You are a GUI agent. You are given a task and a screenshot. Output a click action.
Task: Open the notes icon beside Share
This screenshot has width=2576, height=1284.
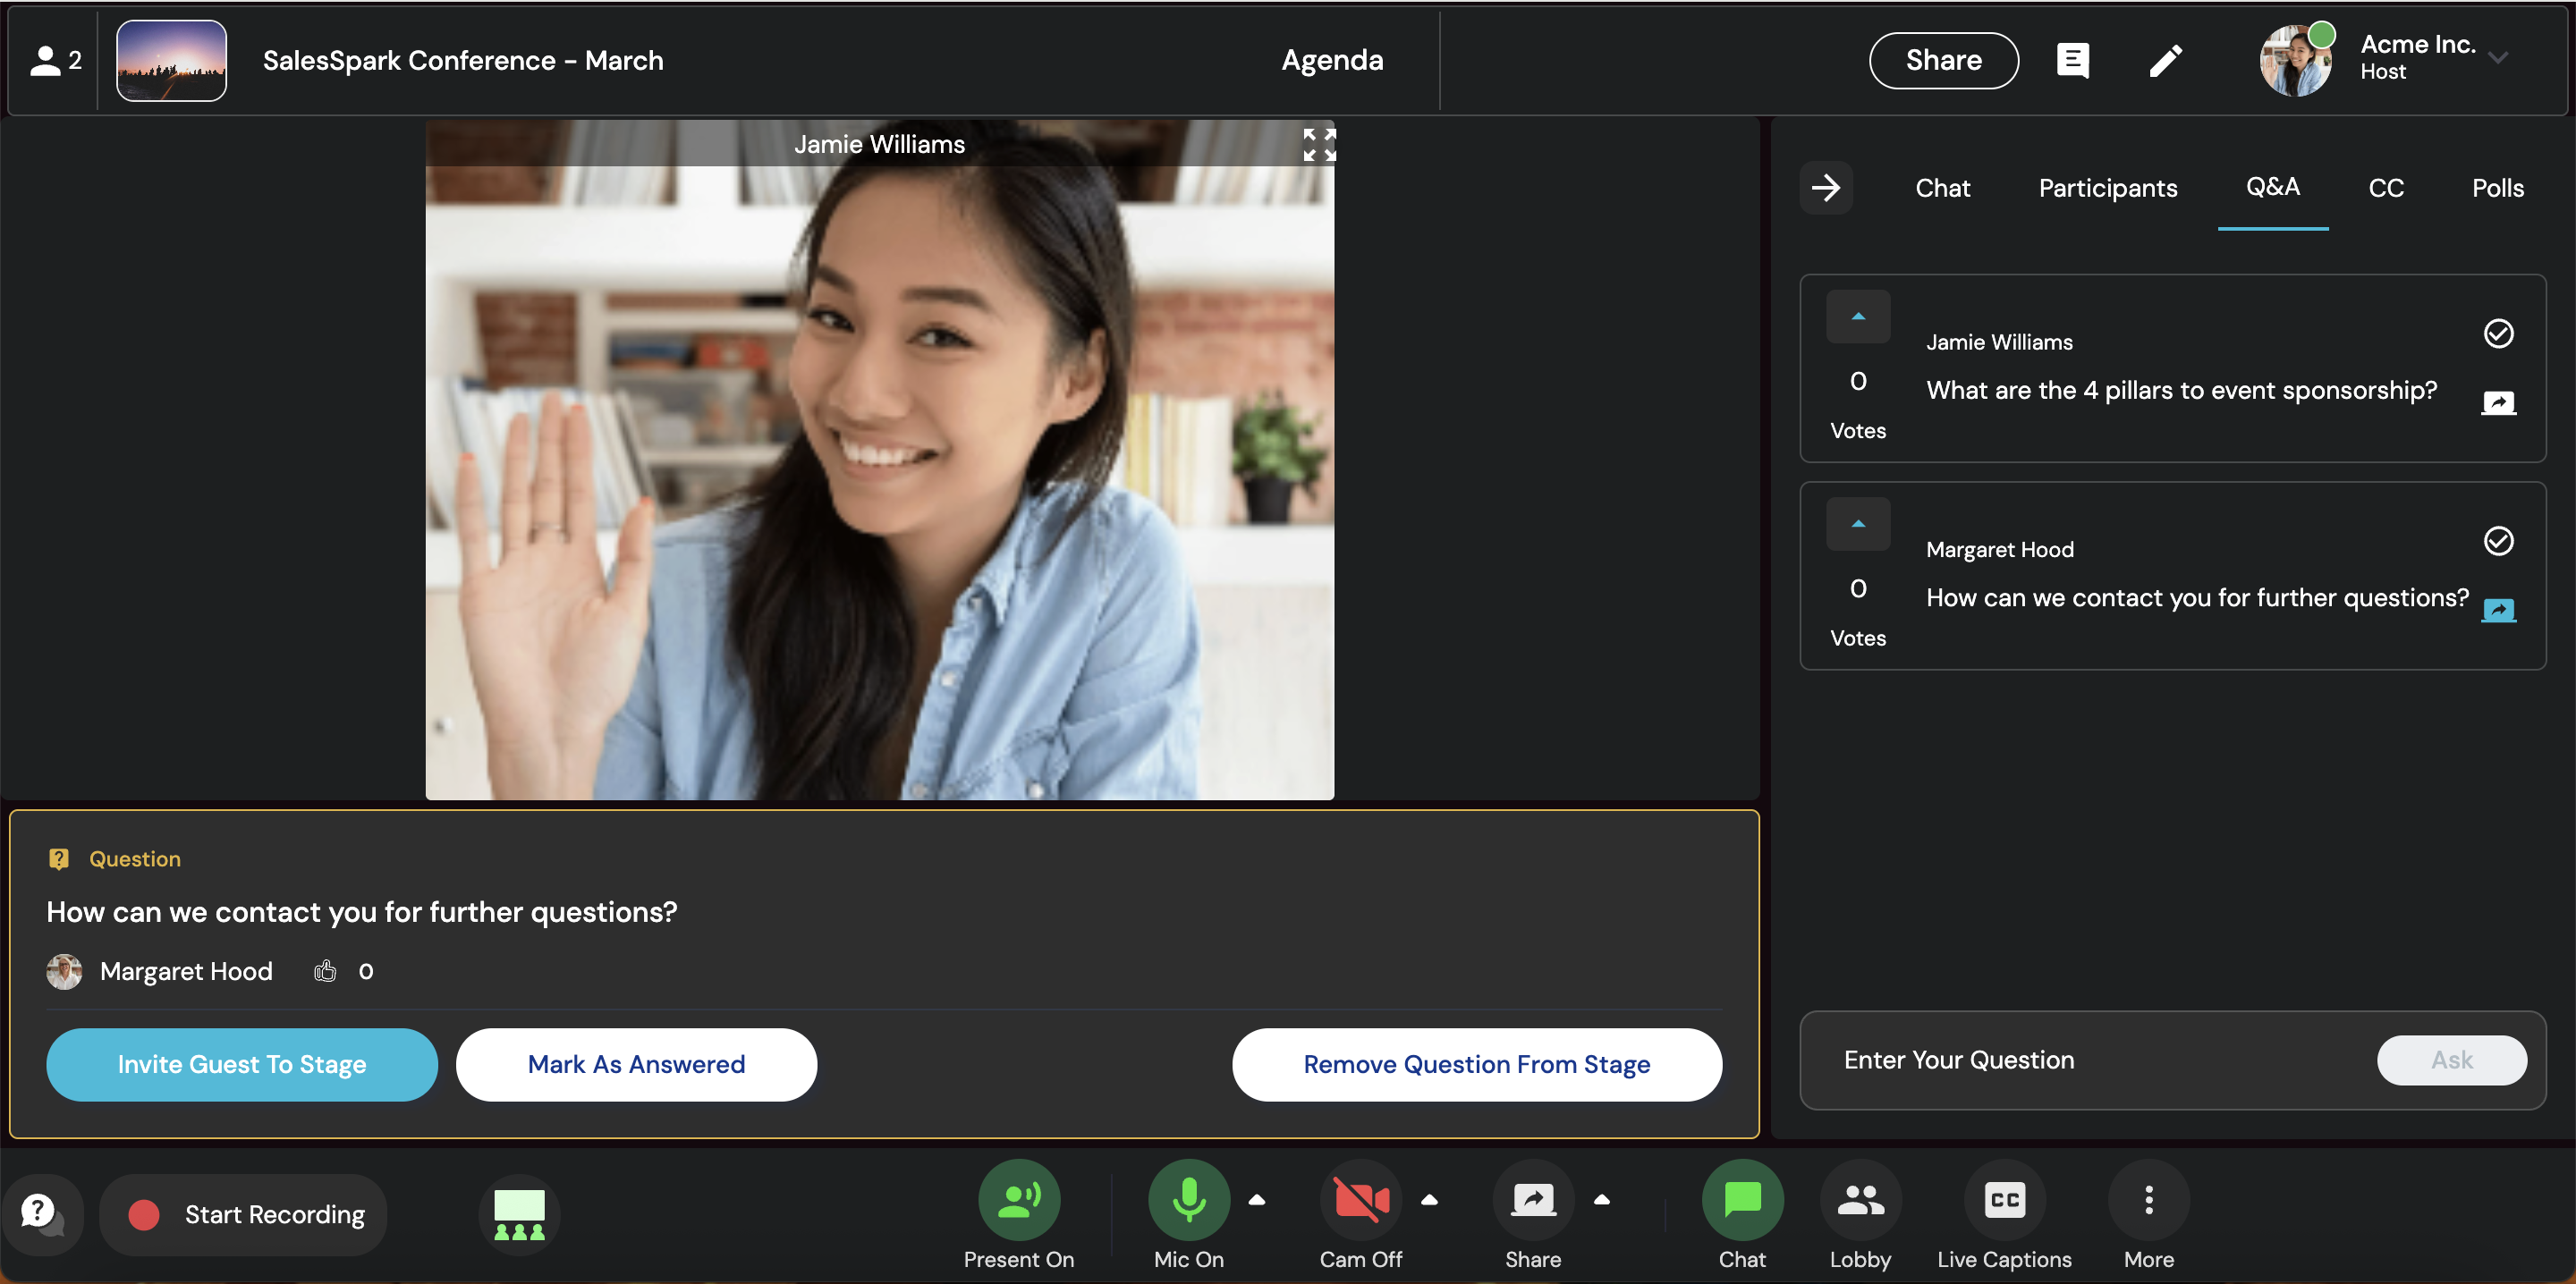click(x=2072, y=61)
